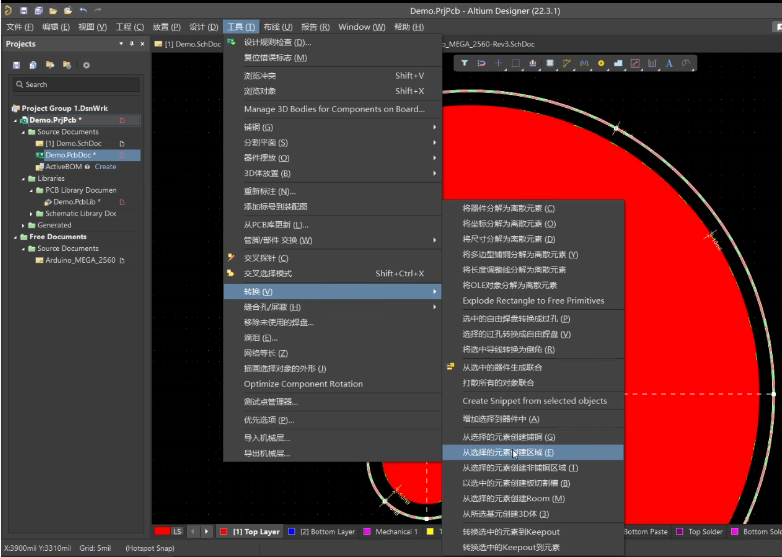782x557 pixels.
Task: Click the Projects panel settings gear icon
Action: [86, 65]
